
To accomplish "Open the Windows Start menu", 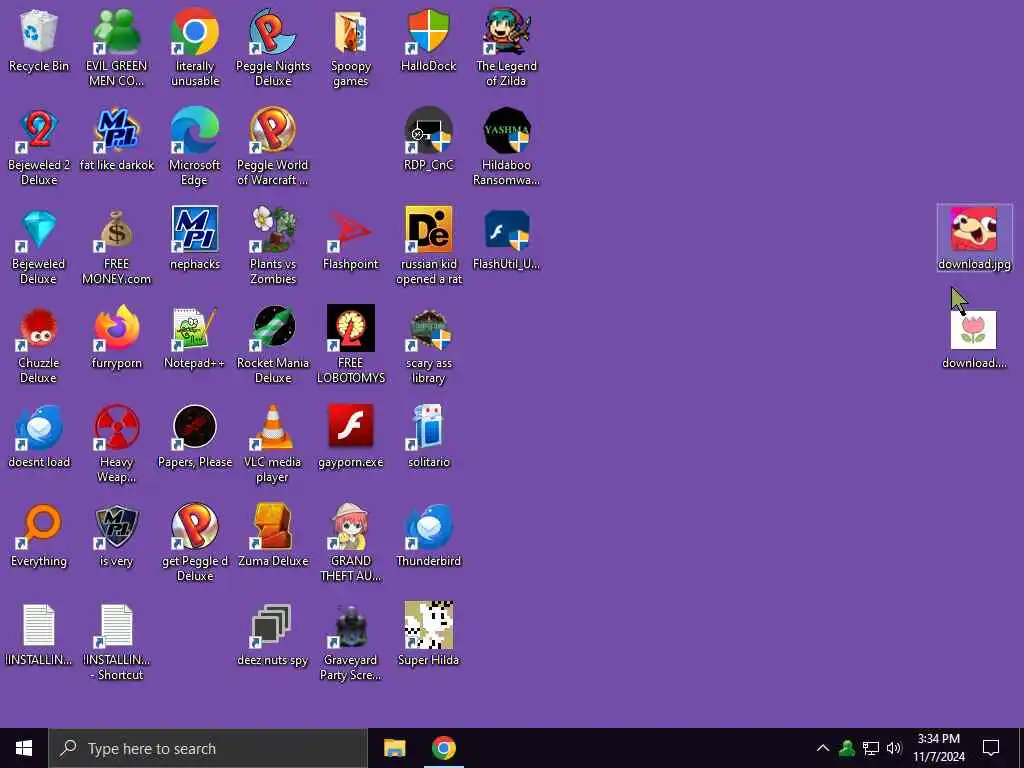I will point(24,748).
